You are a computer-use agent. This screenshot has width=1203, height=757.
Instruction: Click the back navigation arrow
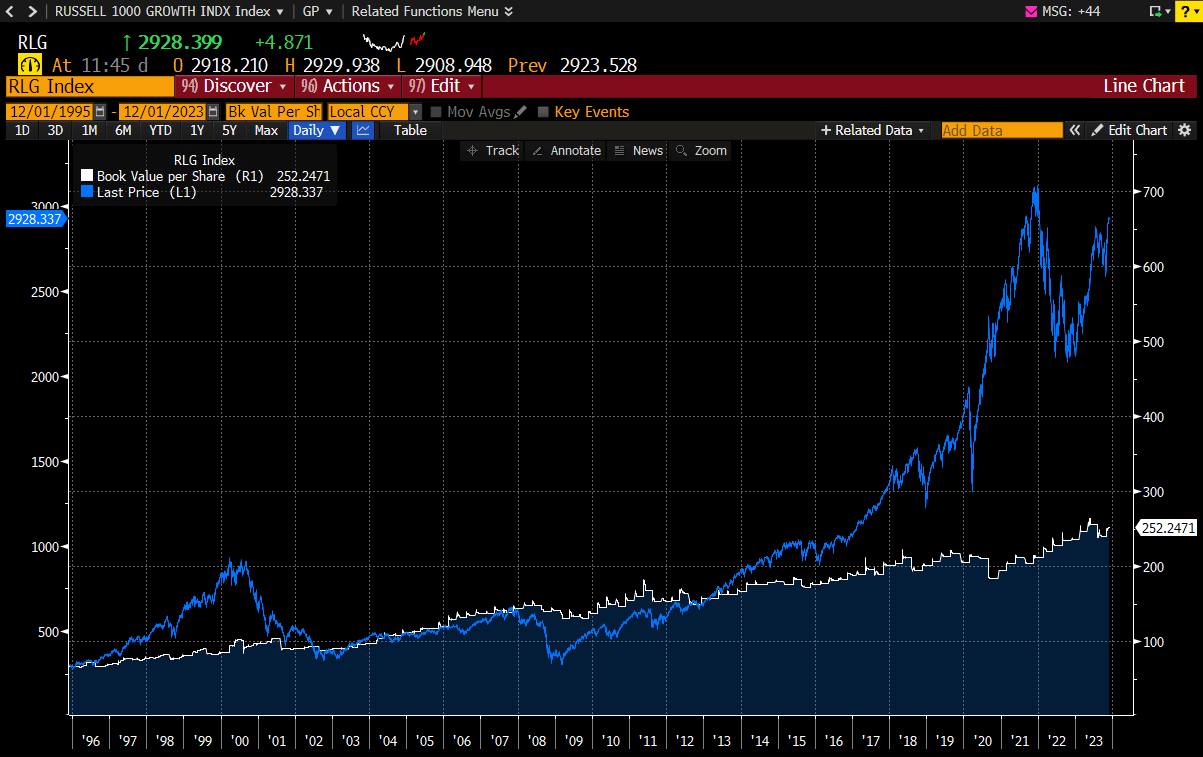9,11
